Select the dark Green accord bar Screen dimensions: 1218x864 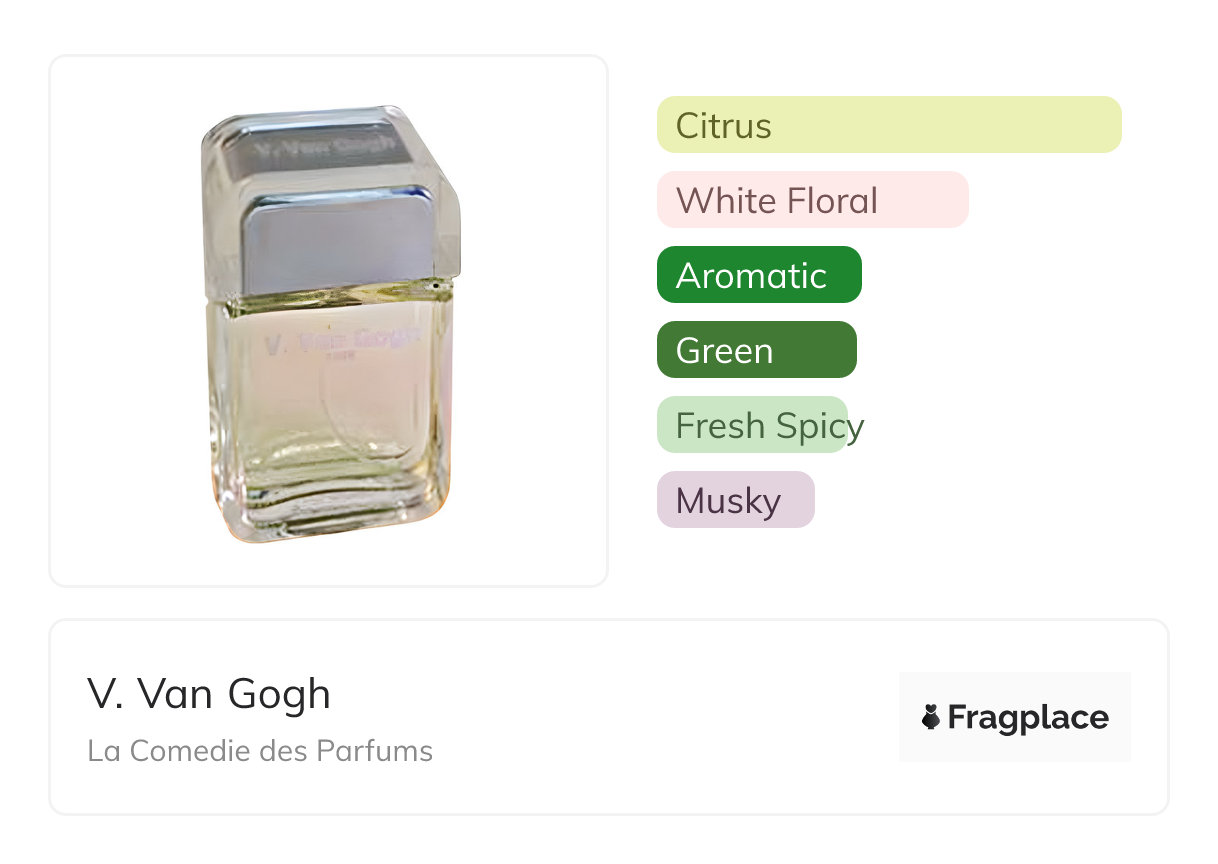(756, 350)
